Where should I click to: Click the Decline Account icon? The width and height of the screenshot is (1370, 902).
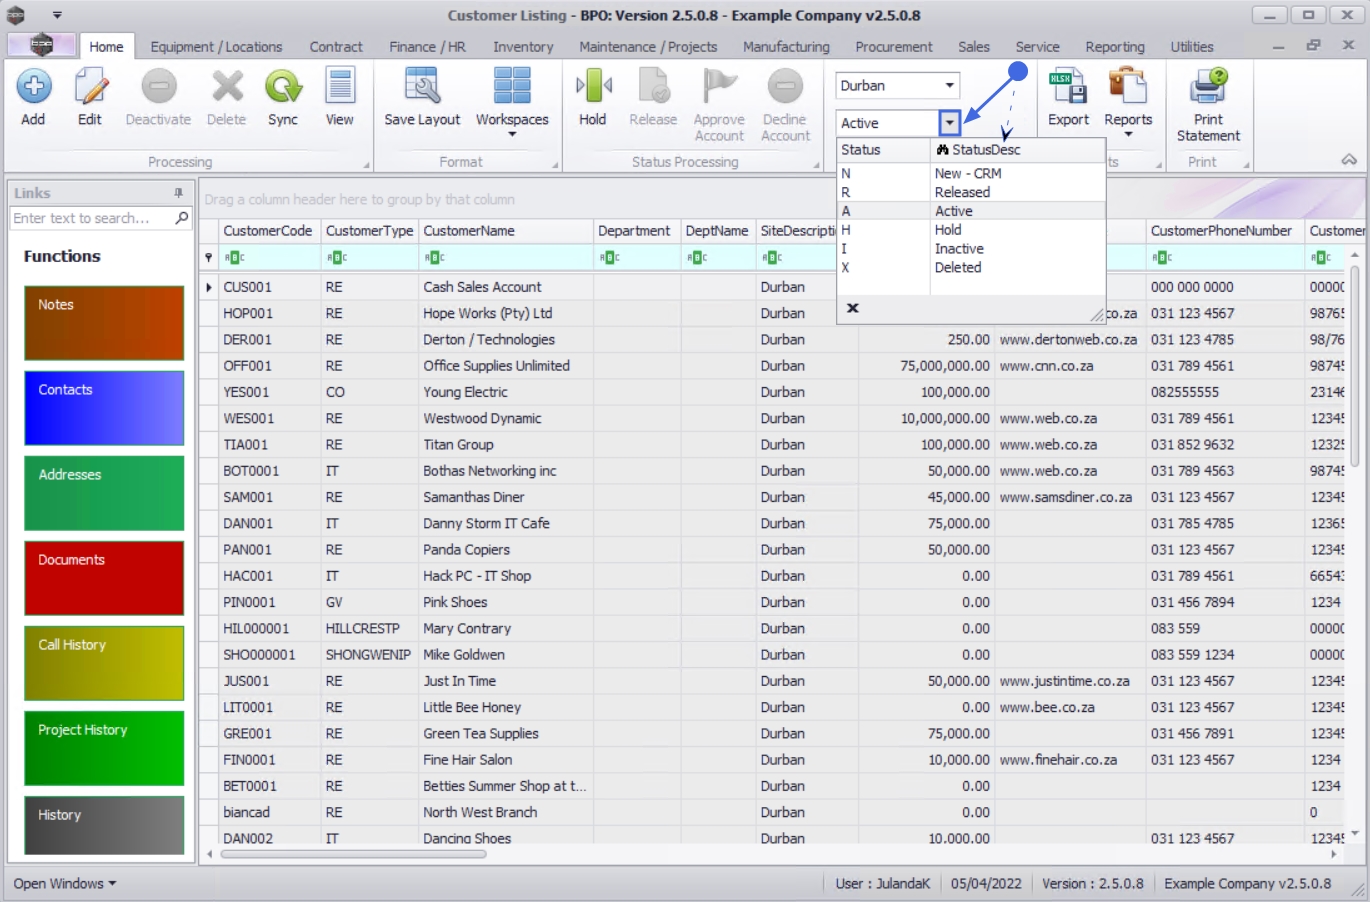coord(785,87)
